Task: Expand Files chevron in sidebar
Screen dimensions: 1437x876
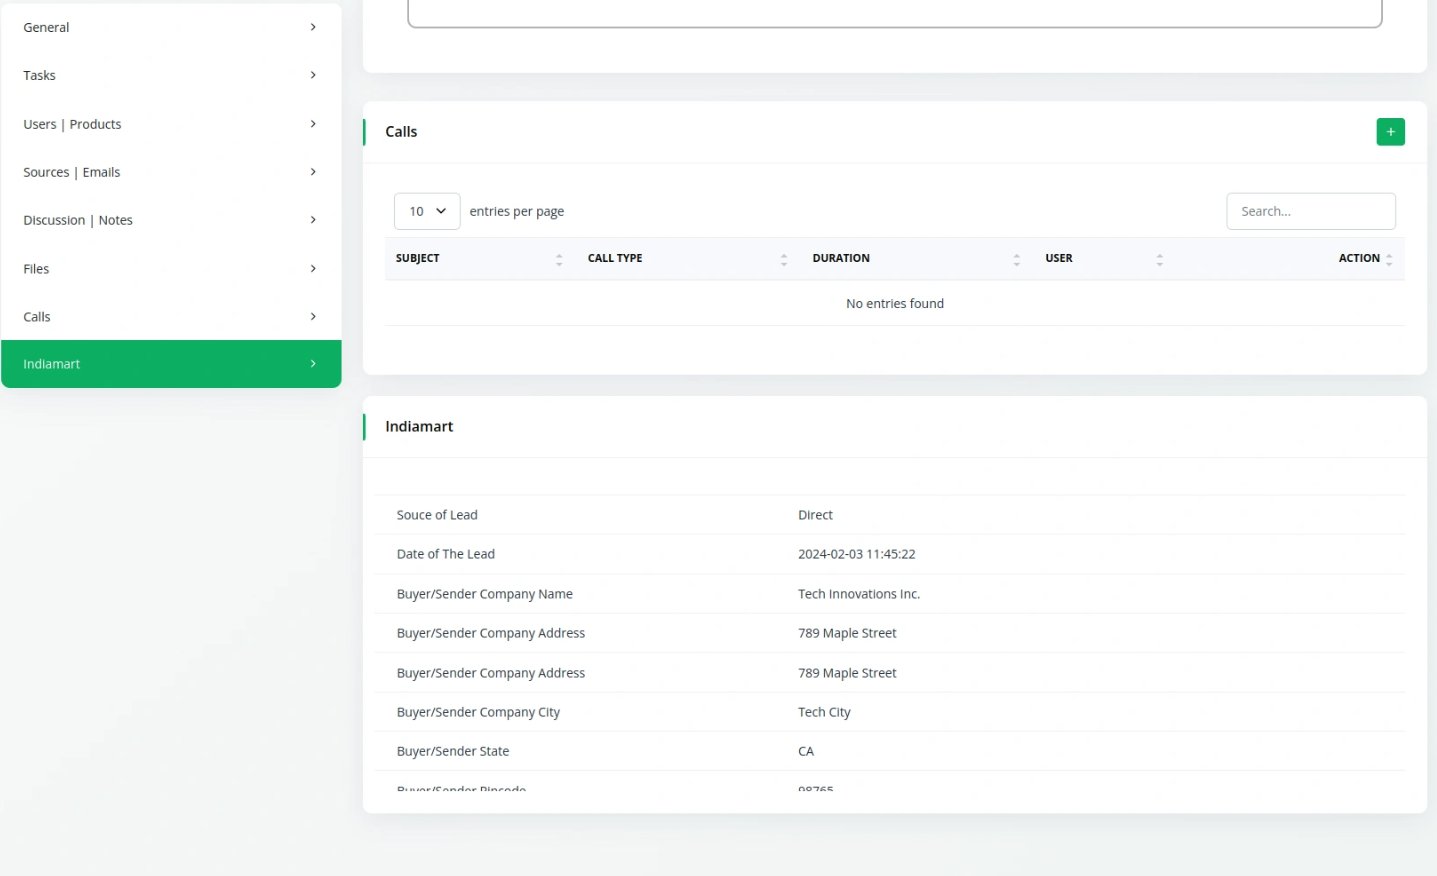Action: click(313, 268)
